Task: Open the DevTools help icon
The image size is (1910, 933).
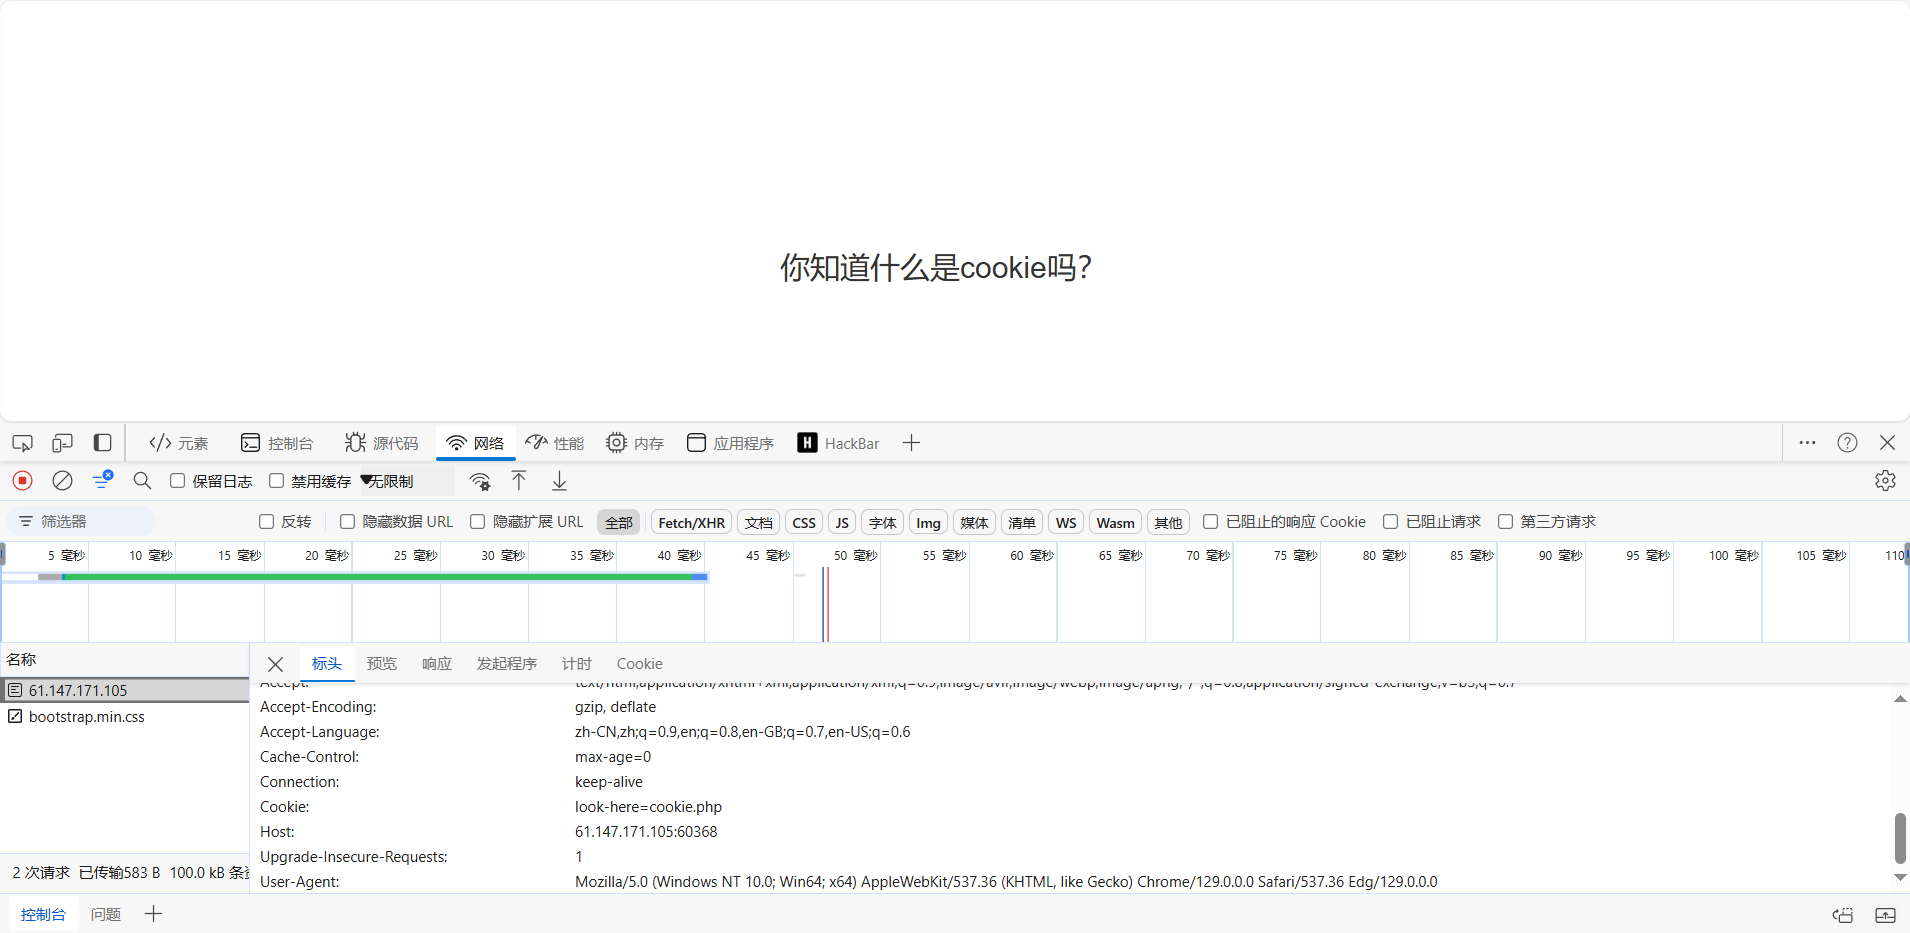Action: (x=1847, y=442)
